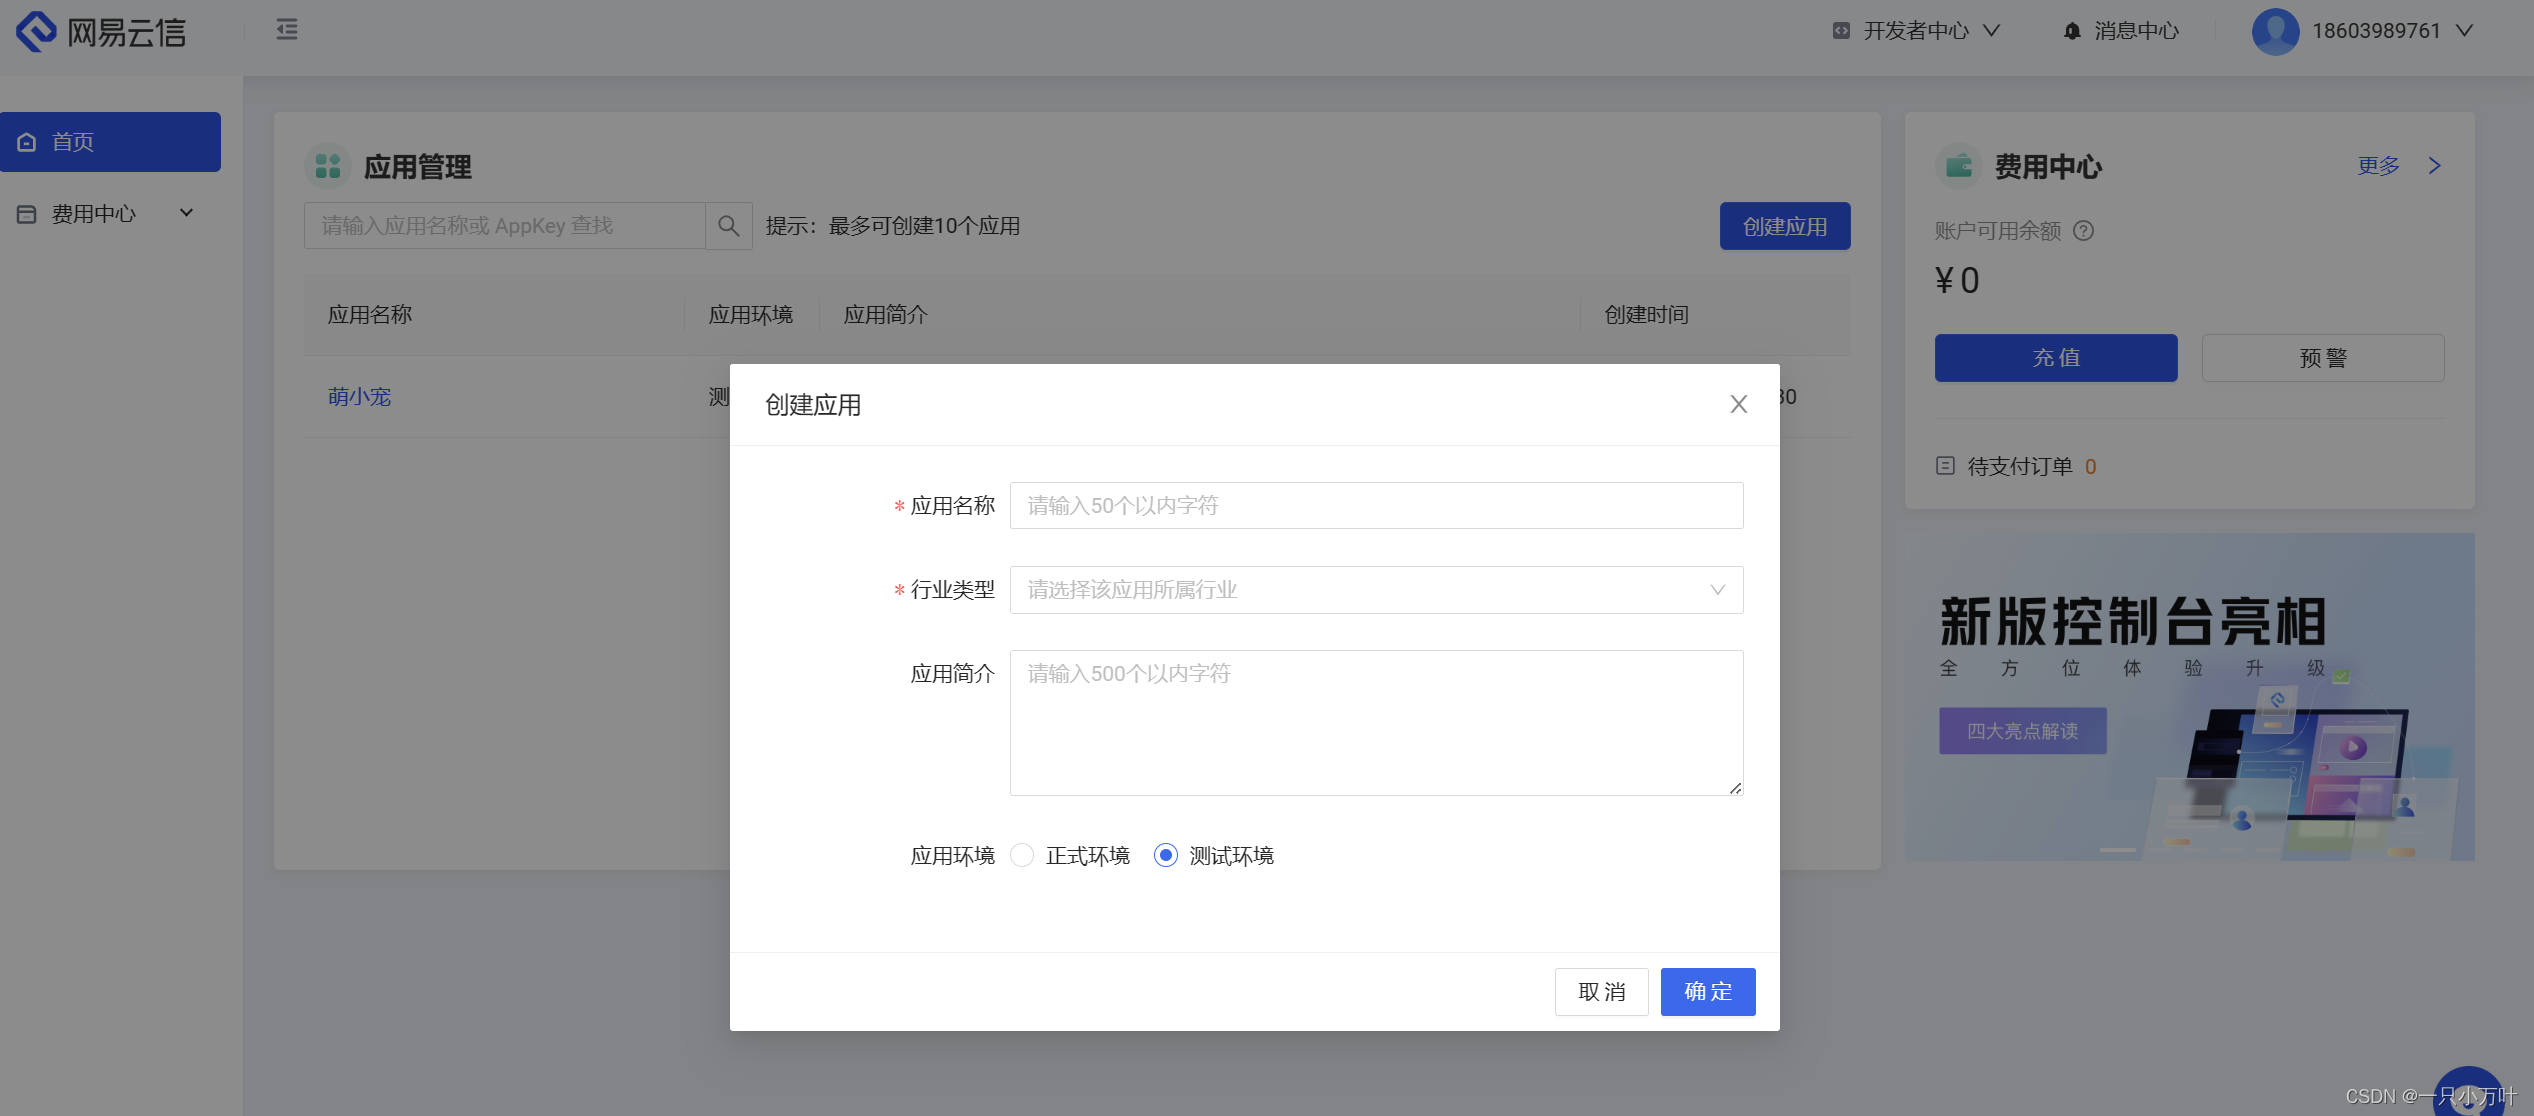This screenshot has width=2534, height=1116.
Task: Open the 消息中心 notification bell
Action: [x=2069, y=30]
